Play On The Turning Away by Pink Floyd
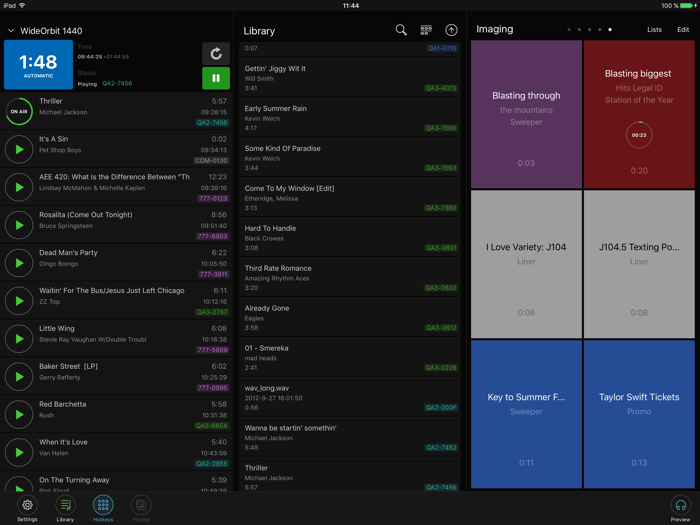700x525 pixels. 19,484
